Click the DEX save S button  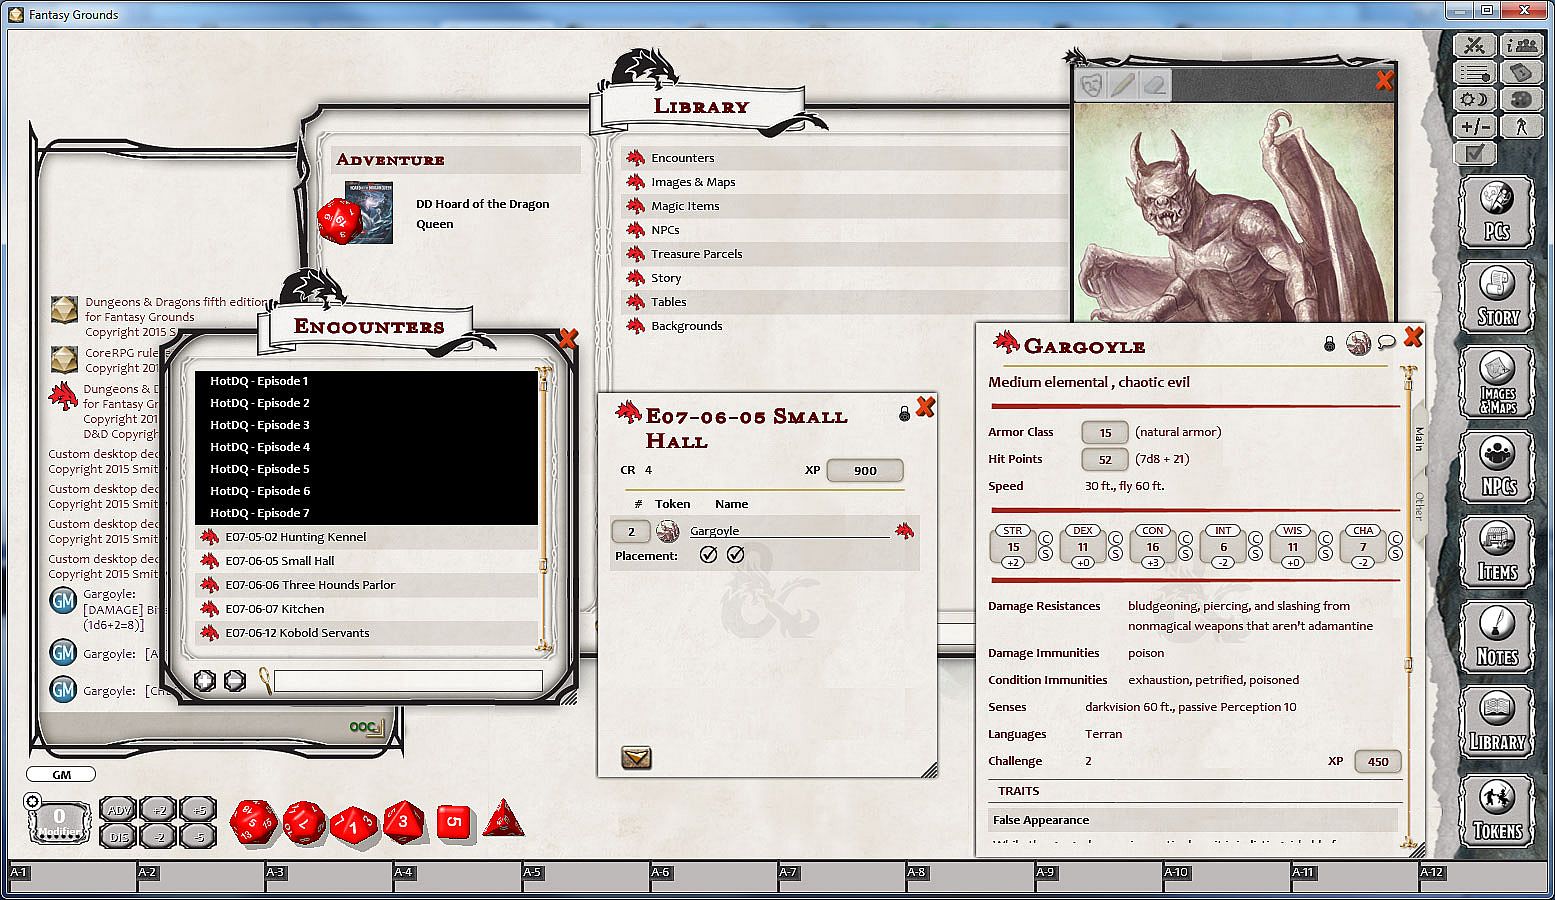click(x=1116, y=553)
